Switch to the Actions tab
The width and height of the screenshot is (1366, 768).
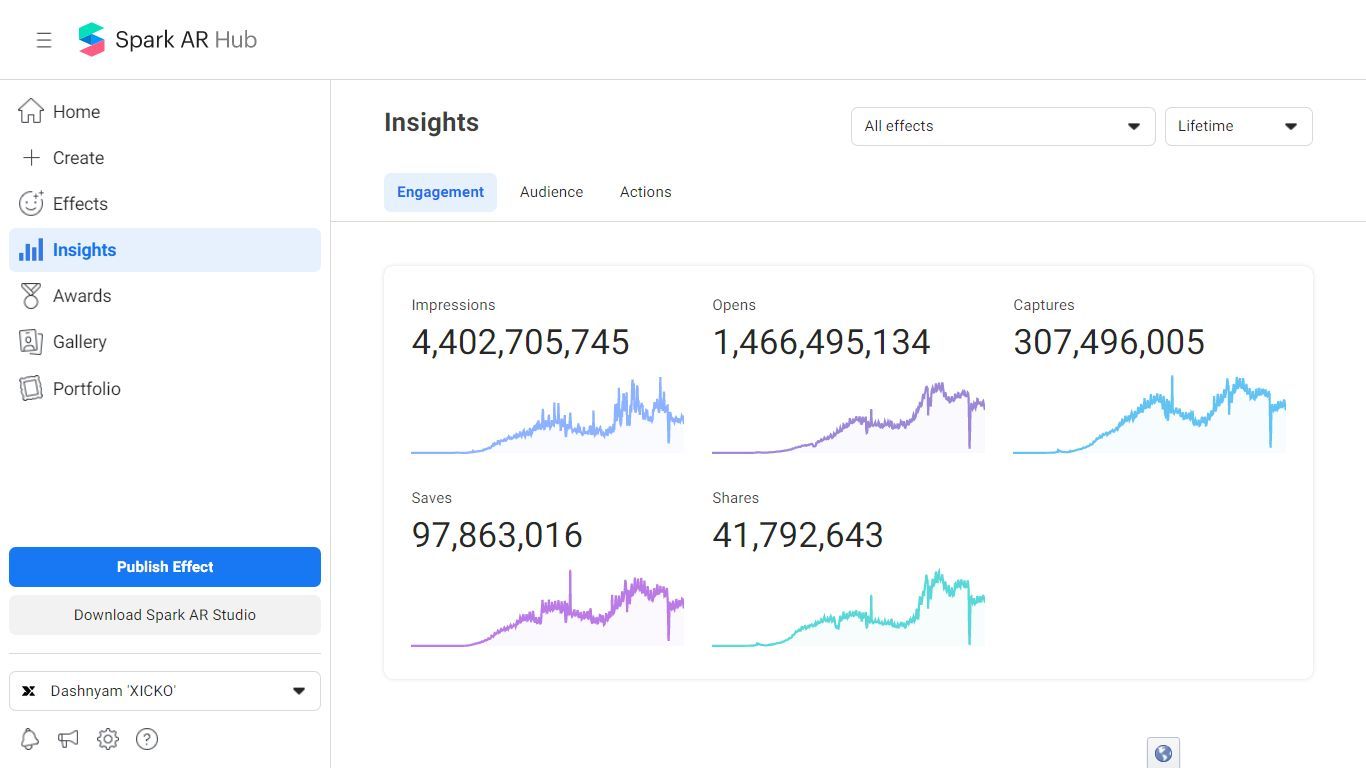point(645,192)
